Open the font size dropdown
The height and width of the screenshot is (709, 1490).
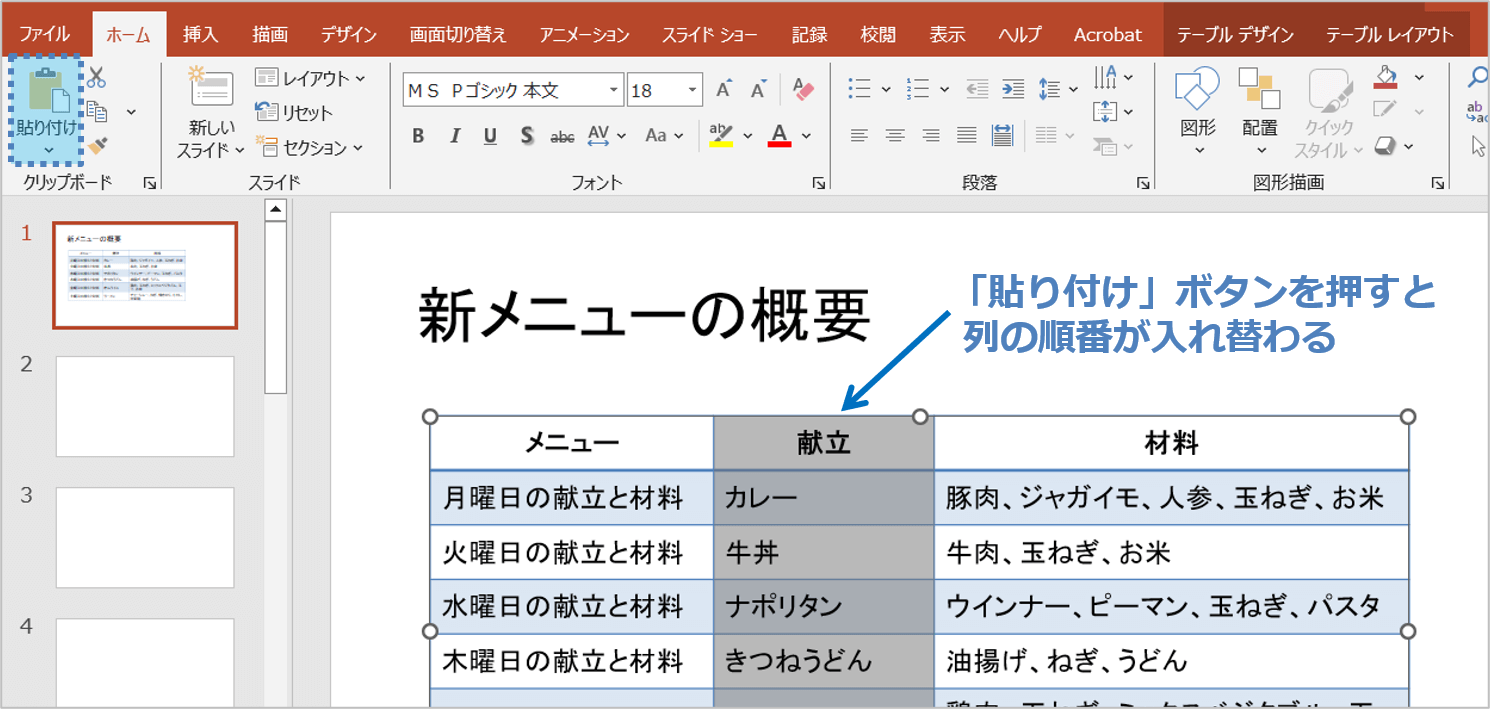(x=693, y=91)
